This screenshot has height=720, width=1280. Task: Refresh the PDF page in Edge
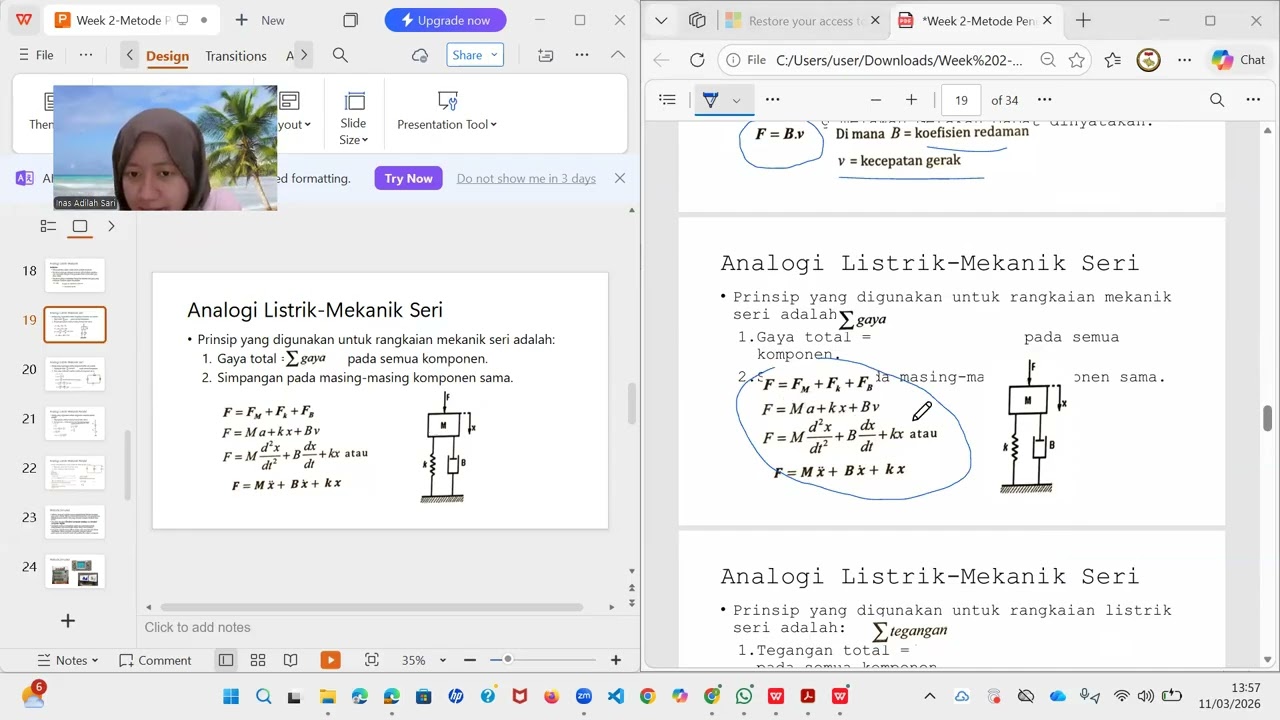[698, 60]
